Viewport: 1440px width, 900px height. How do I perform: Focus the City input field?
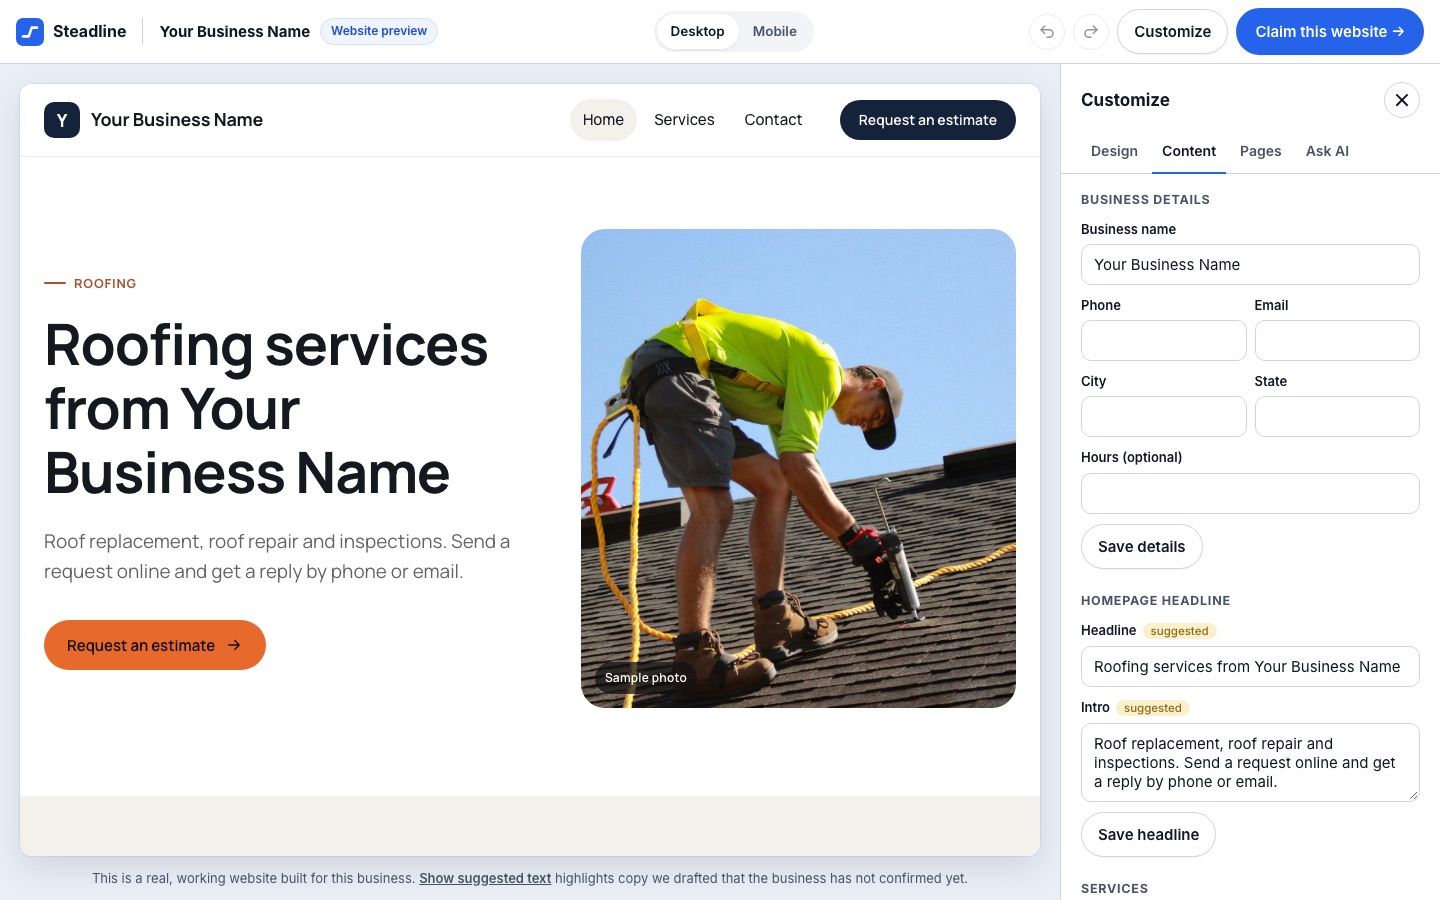point(1164,417)
